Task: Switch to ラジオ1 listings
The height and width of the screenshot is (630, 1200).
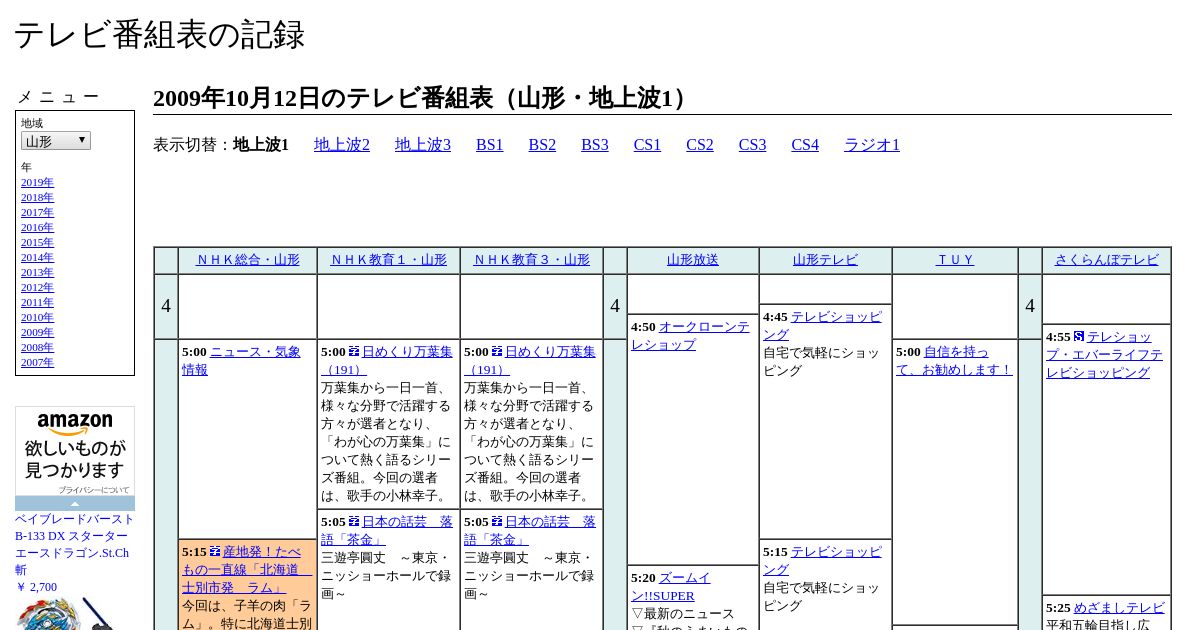Action: pos(872,145)
